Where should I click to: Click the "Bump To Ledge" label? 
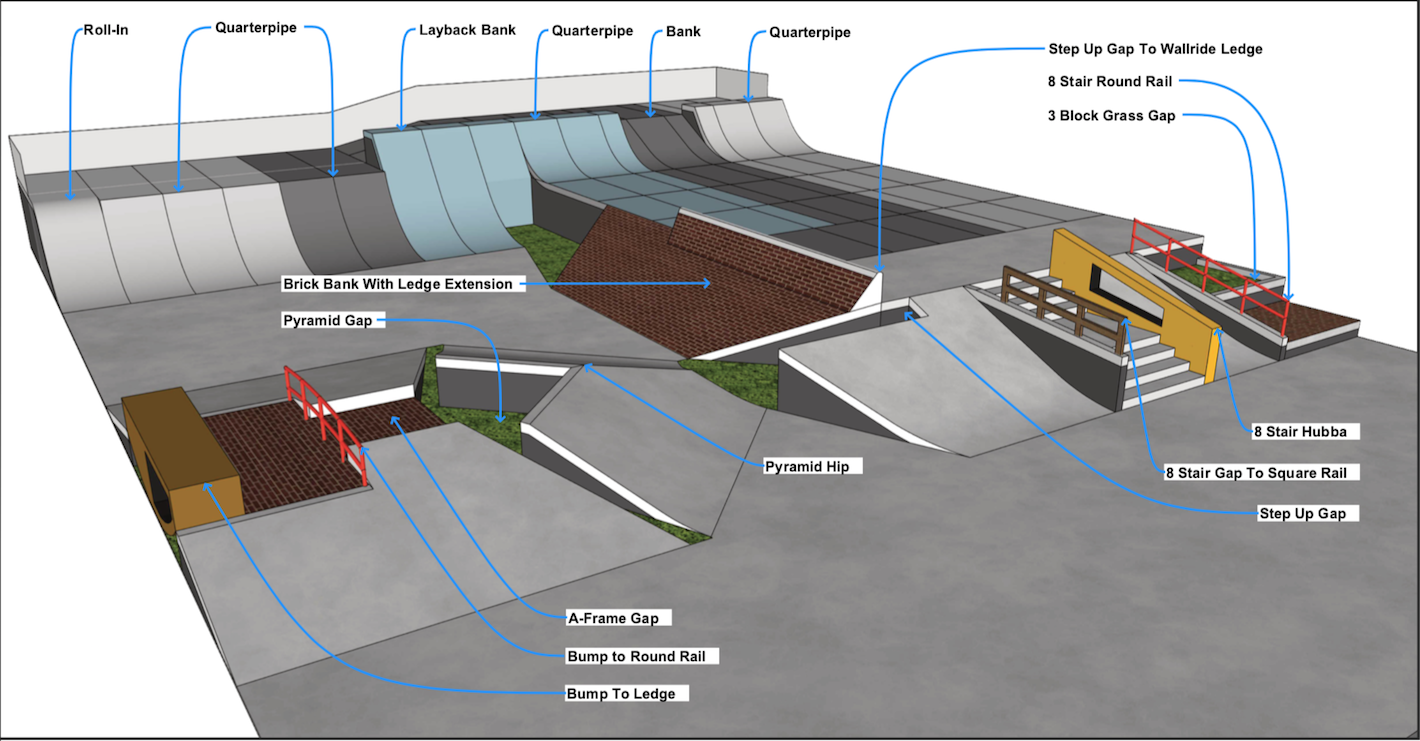click(620, 693)
